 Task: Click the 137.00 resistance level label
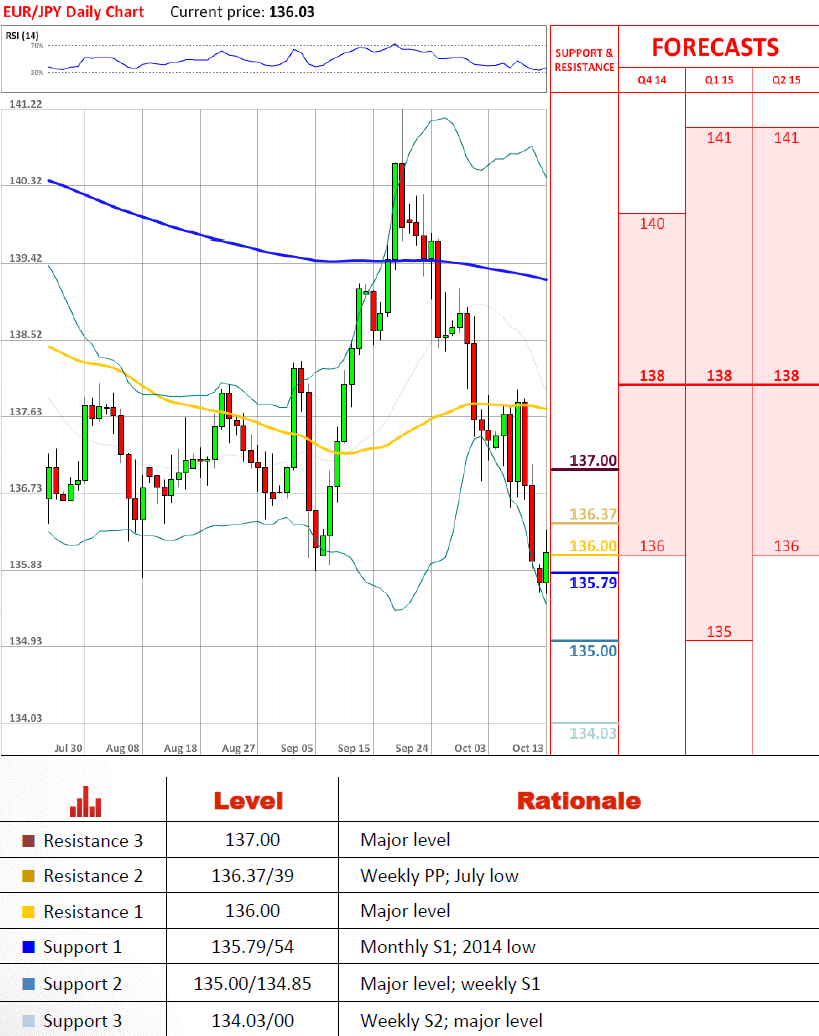coord(593,461)
